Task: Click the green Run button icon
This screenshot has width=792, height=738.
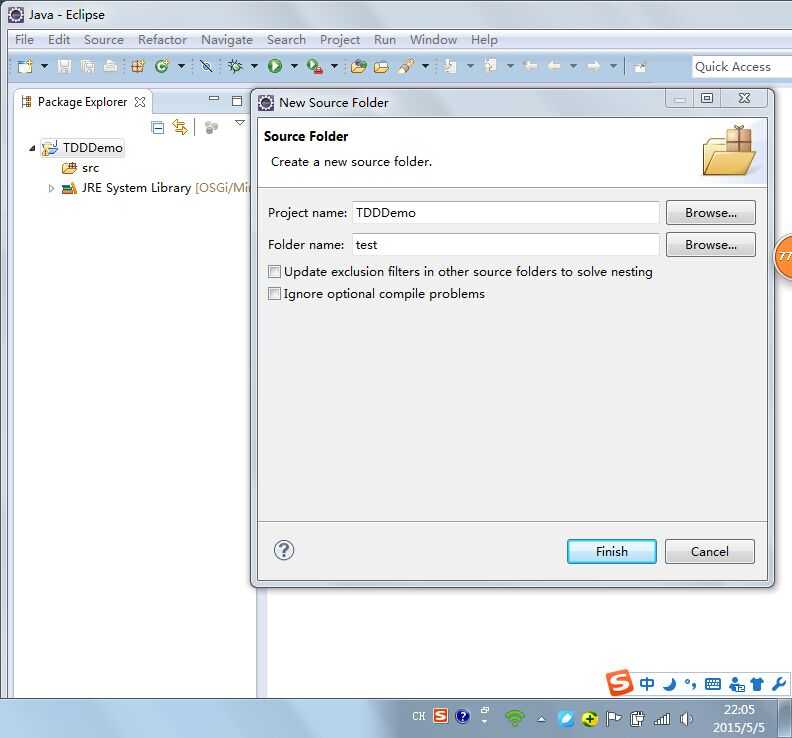Action: click(275, 66)
